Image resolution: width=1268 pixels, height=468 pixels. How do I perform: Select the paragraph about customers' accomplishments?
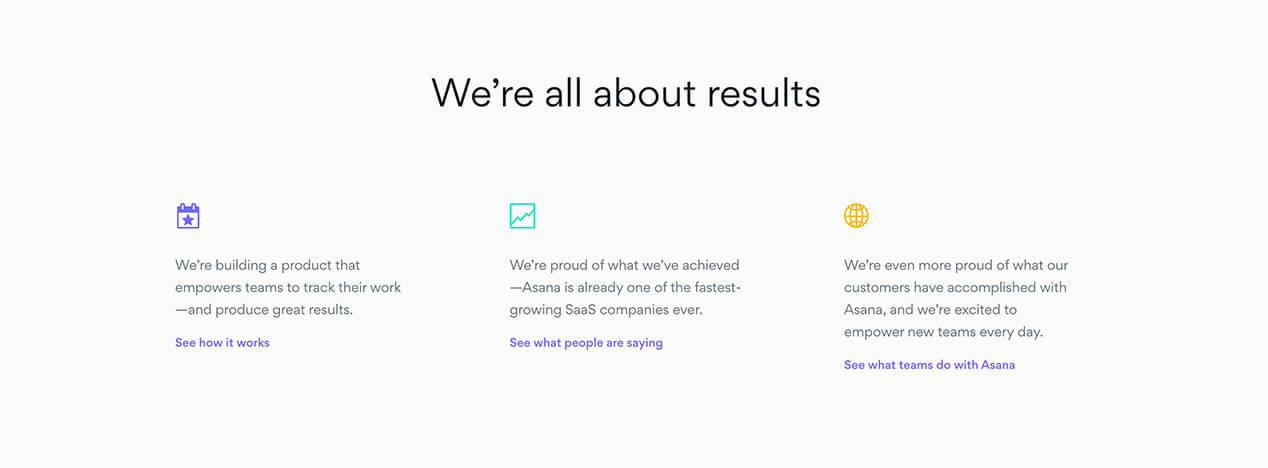pyautogui.click(x=956, y=298)
